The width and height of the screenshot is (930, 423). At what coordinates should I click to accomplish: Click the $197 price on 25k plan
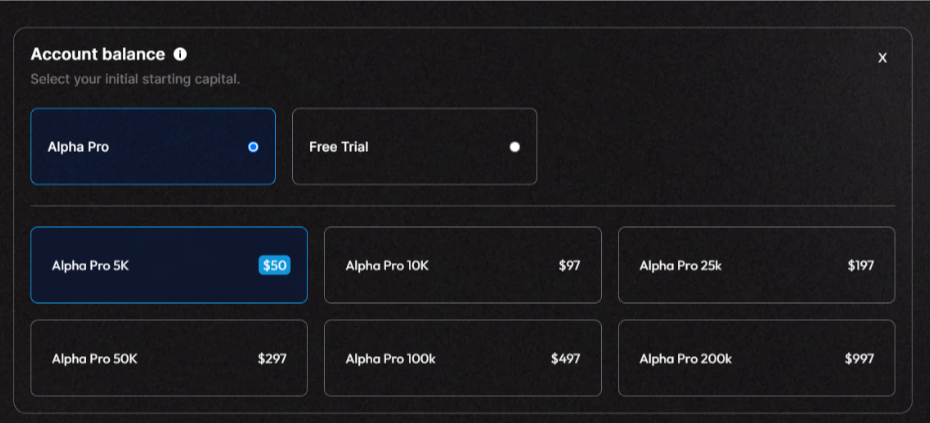coord(860,266)
